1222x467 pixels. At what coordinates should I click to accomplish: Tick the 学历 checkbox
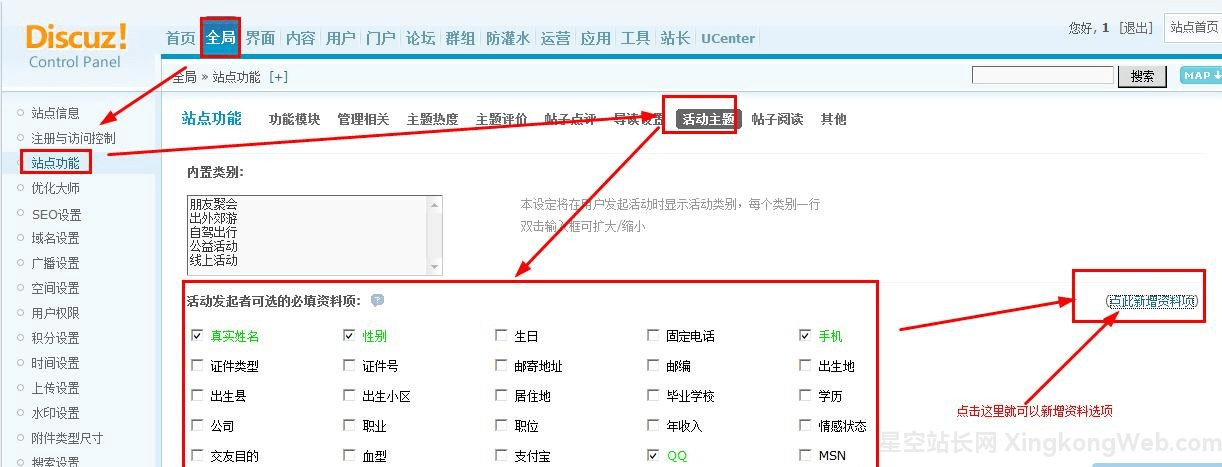[805, 396]
